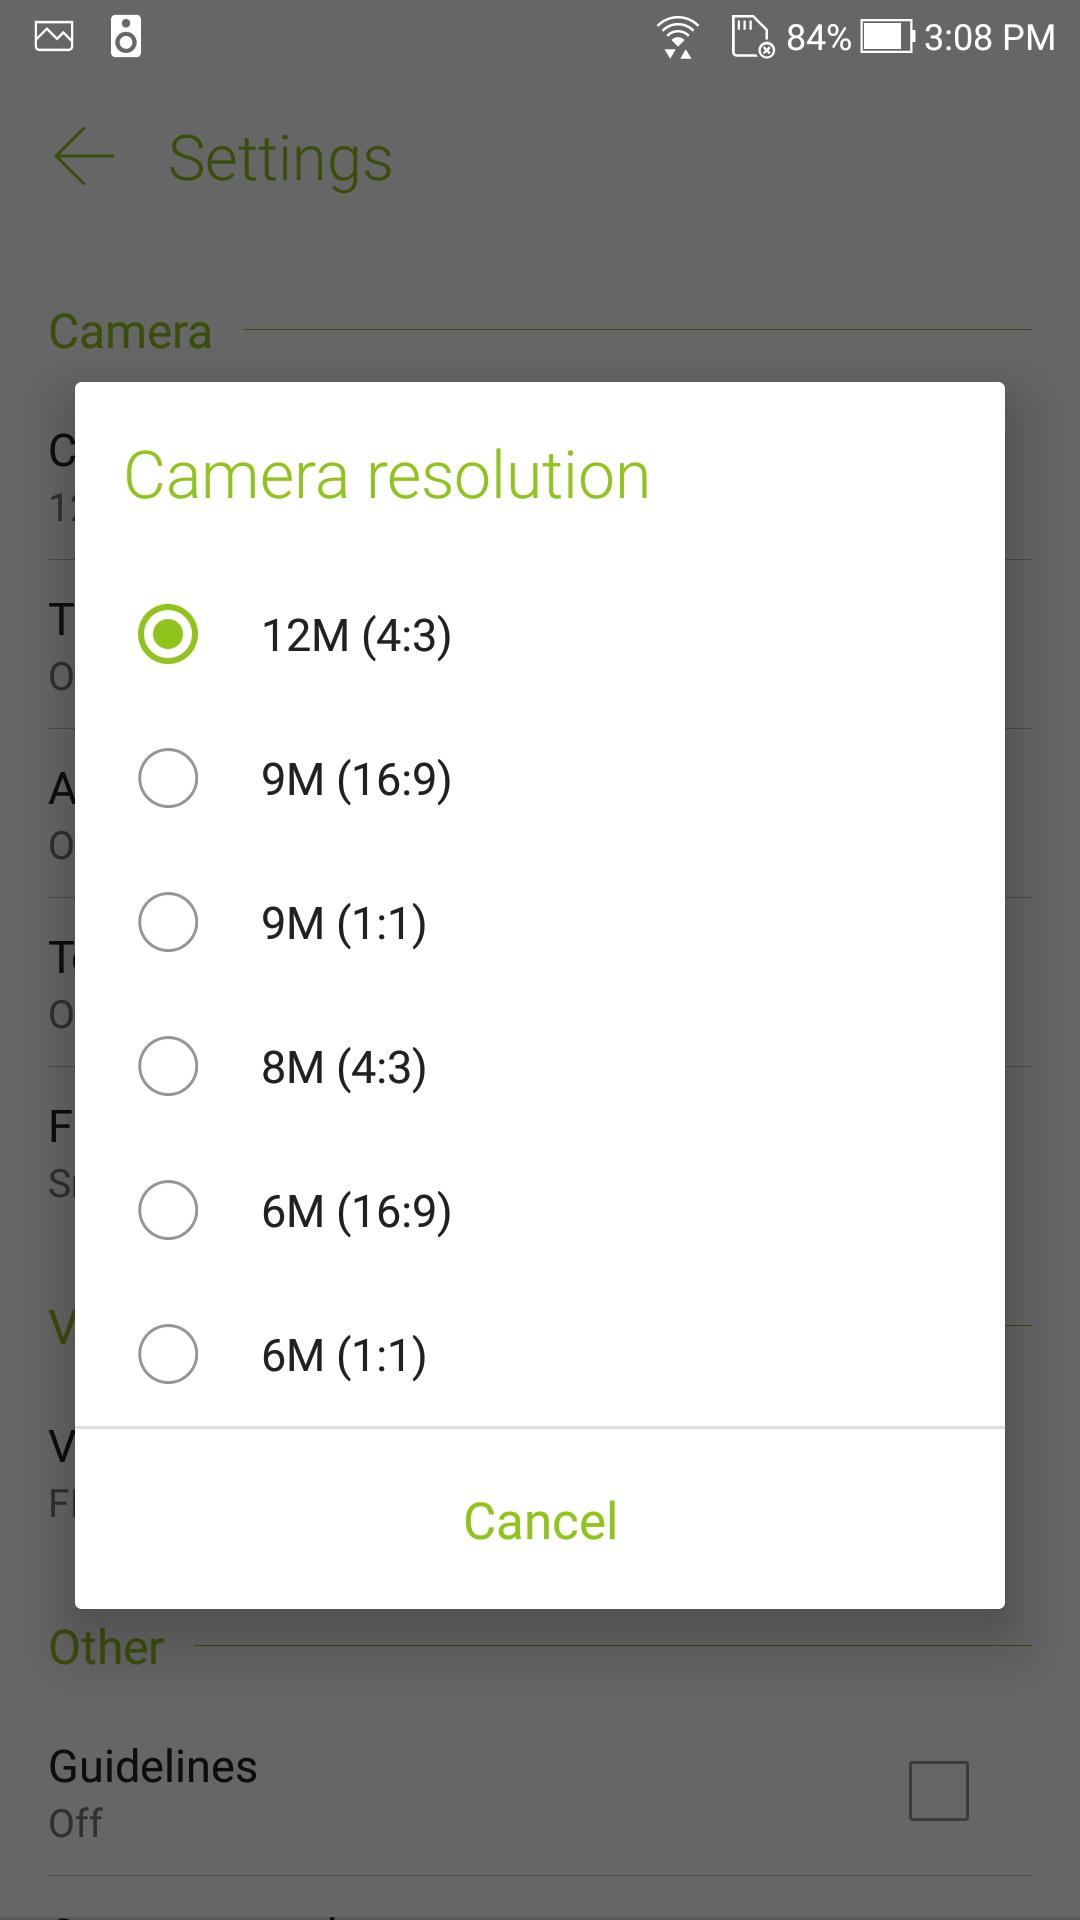Tap the Wi-Fi status icon
This screenshot has width=1080, height=1920.
[677, 38]
